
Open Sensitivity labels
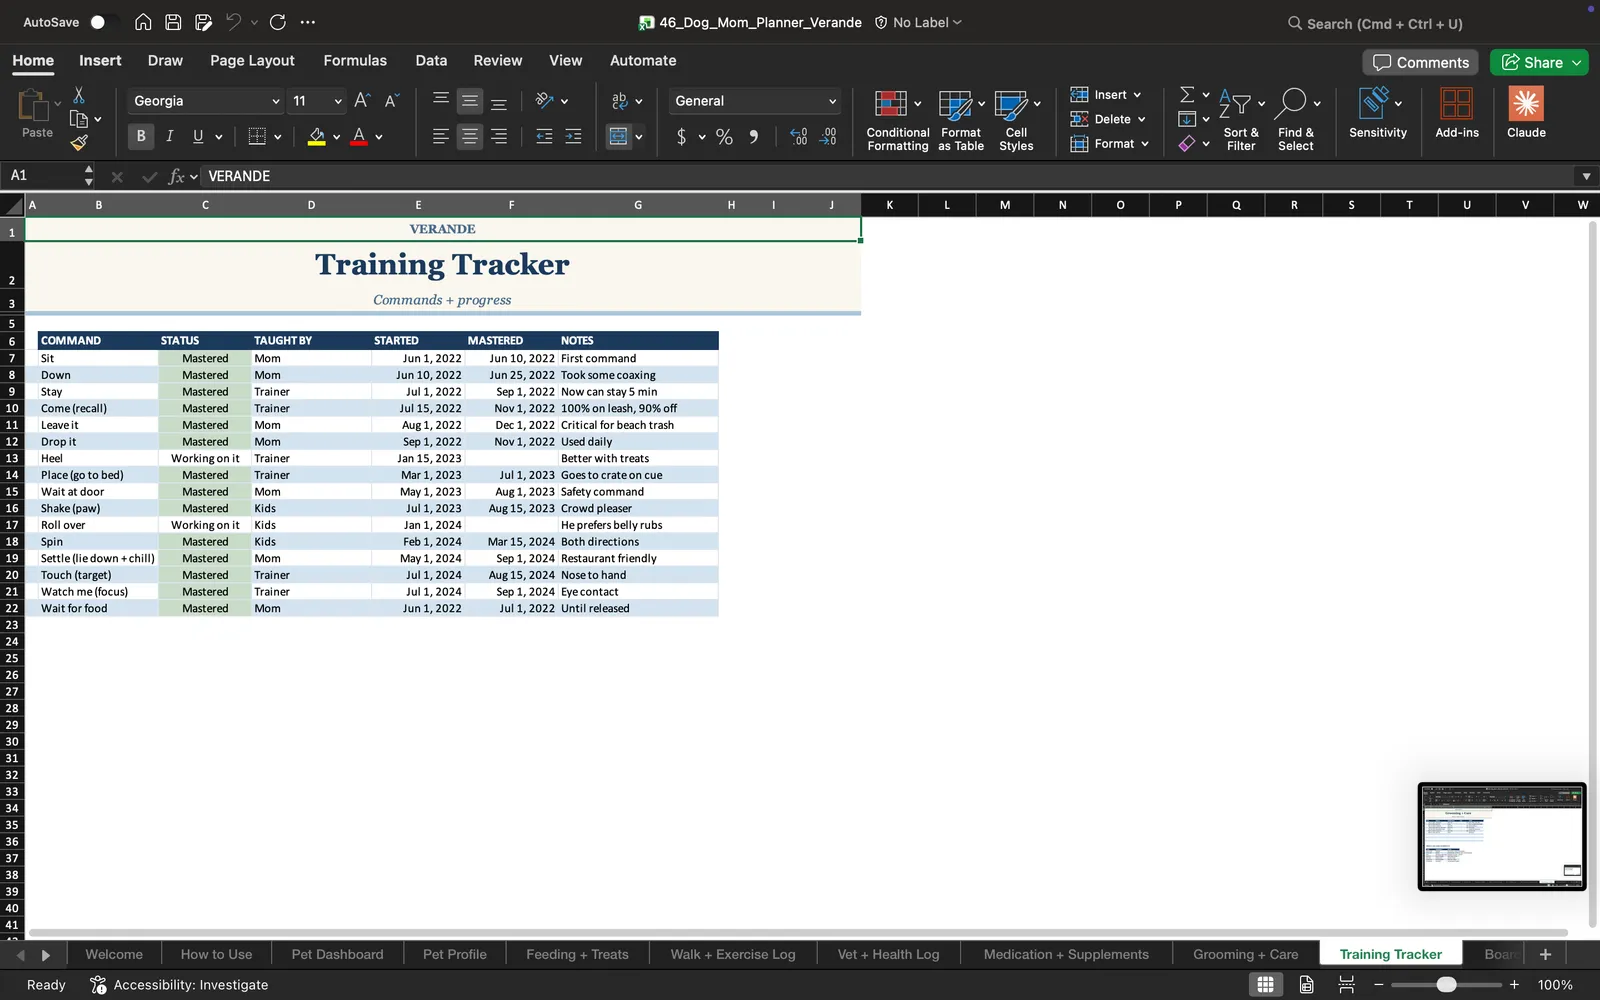(x=1377, y=113)
